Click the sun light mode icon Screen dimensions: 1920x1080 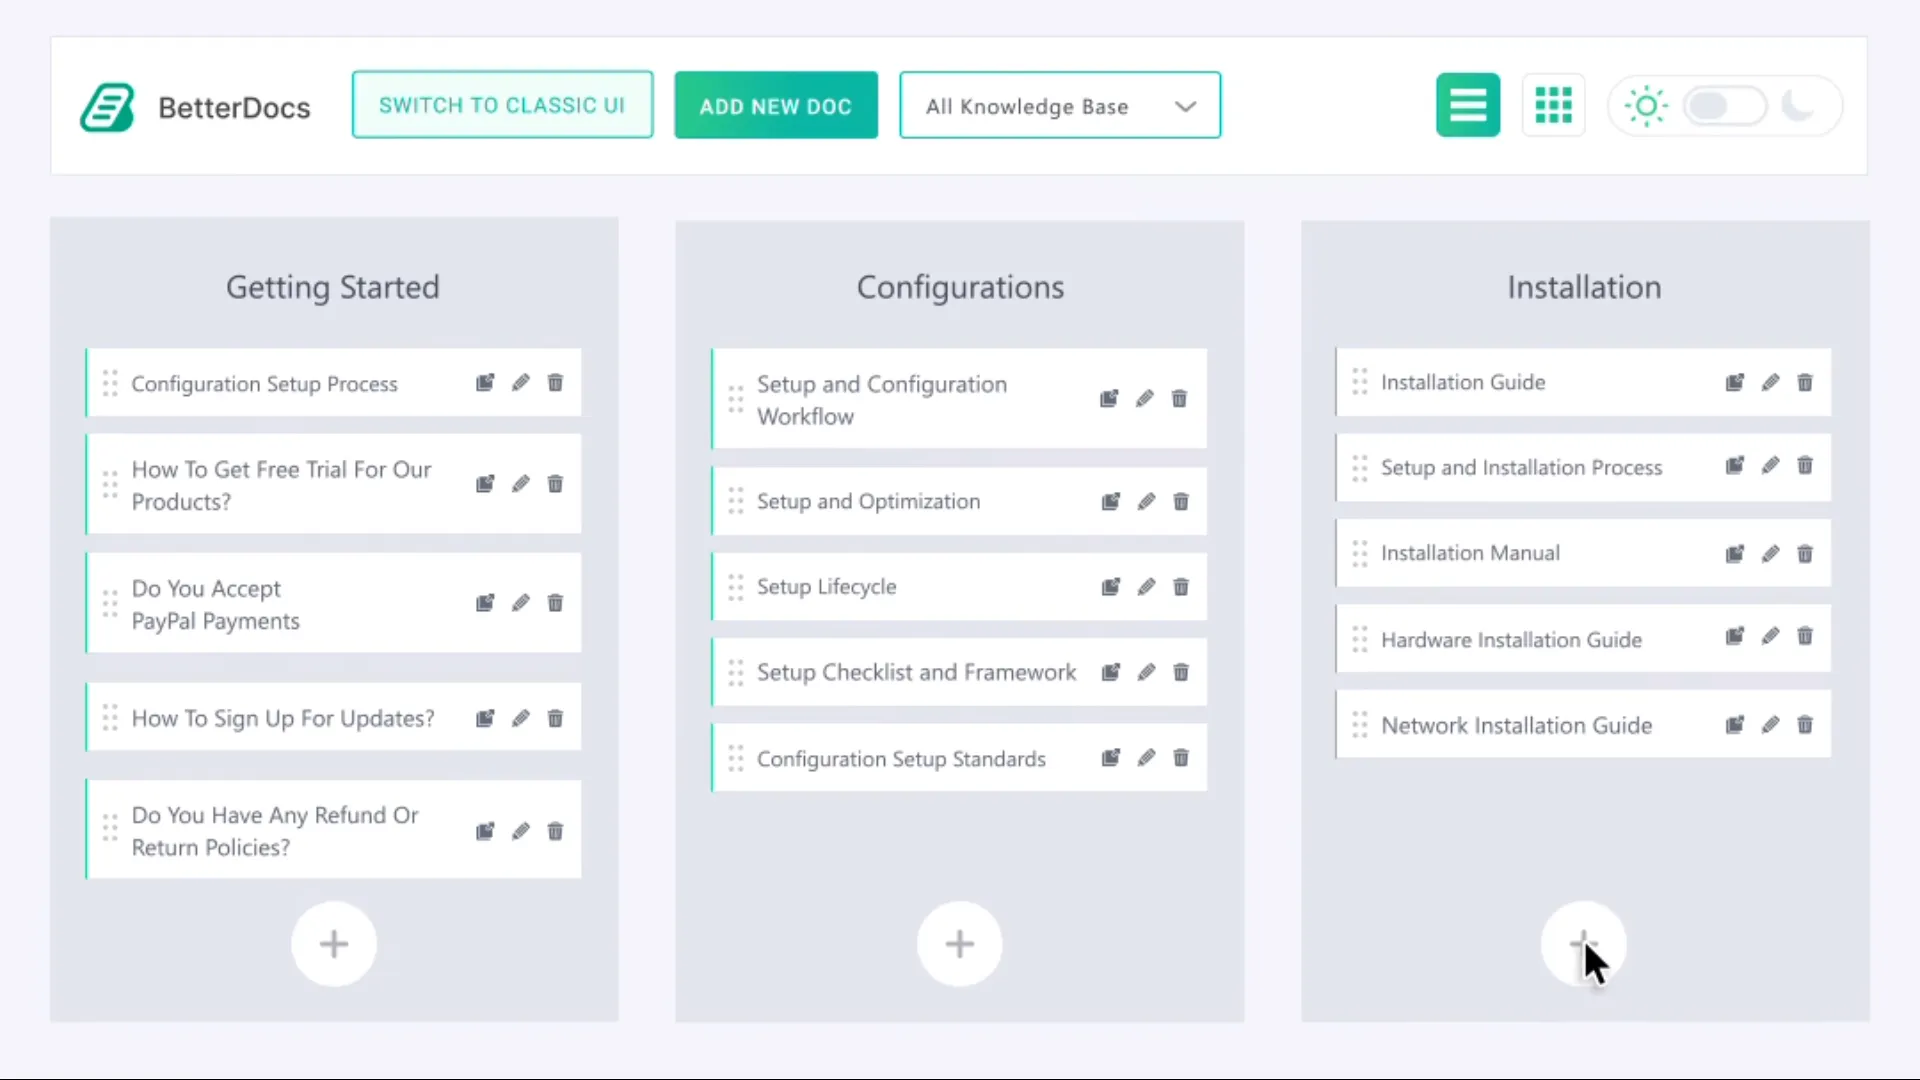[1645, 105]
